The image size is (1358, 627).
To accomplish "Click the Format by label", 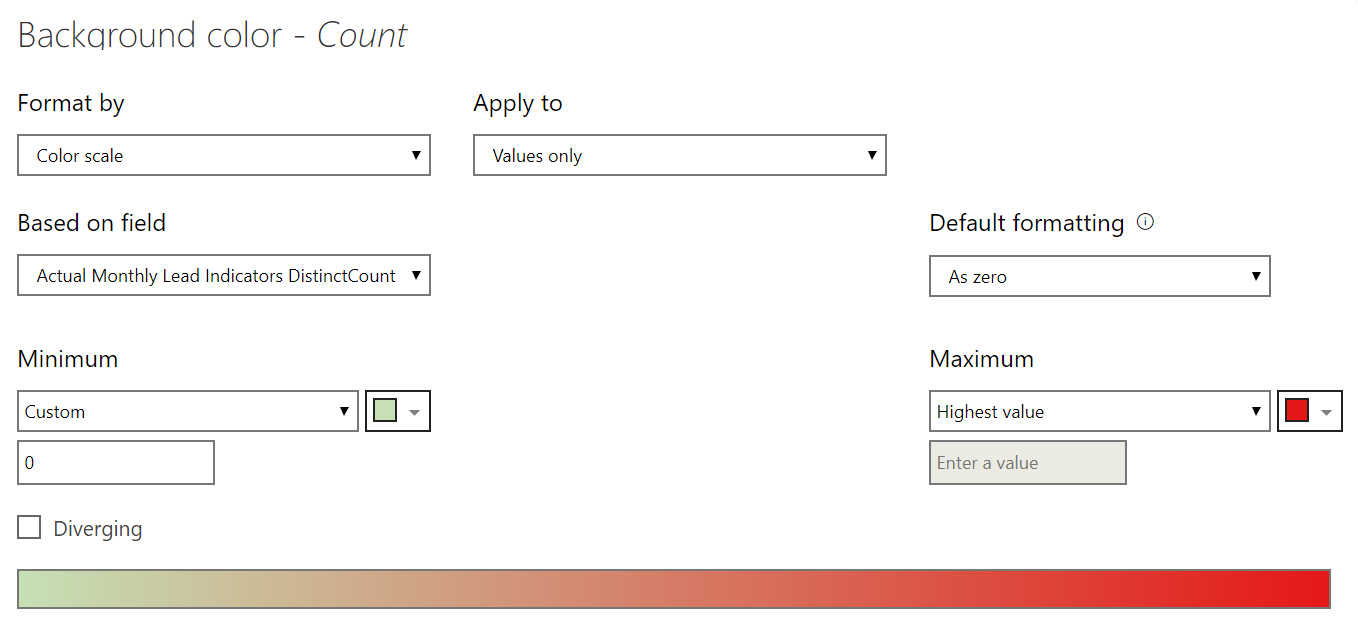I will click(71, 103).
